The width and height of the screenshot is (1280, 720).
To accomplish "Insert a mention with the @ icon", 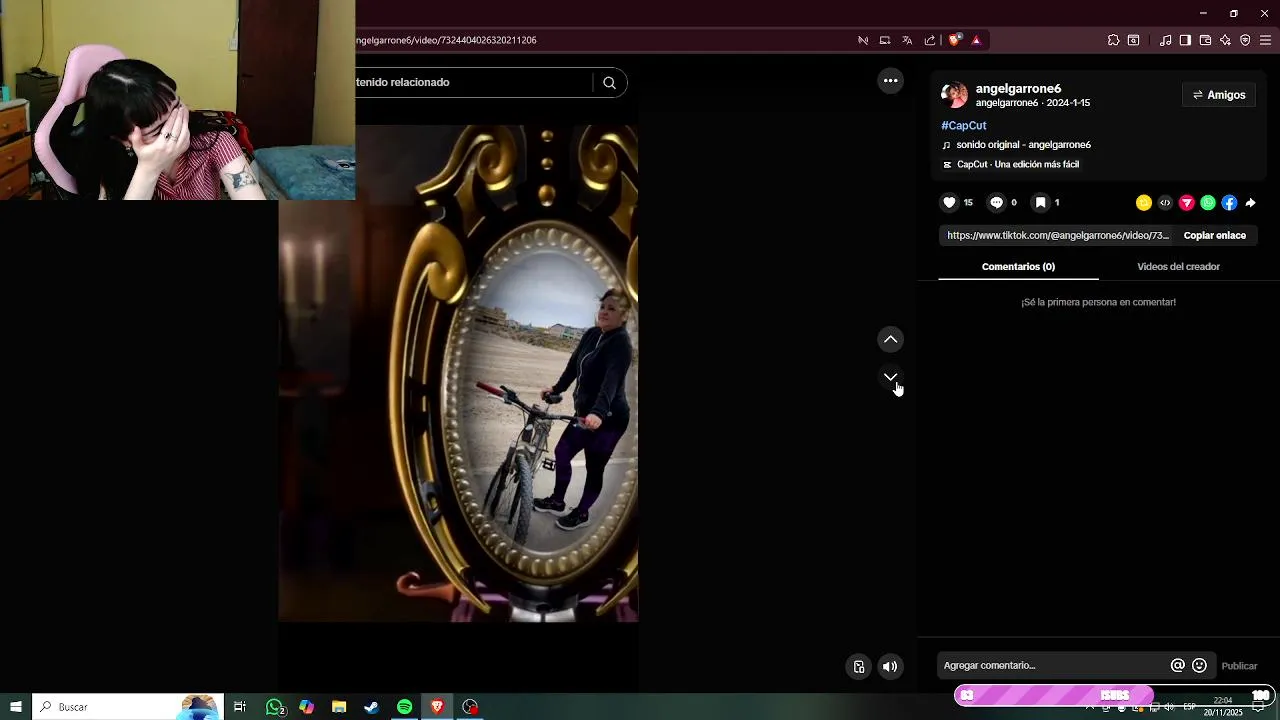I will (1178, 666).
